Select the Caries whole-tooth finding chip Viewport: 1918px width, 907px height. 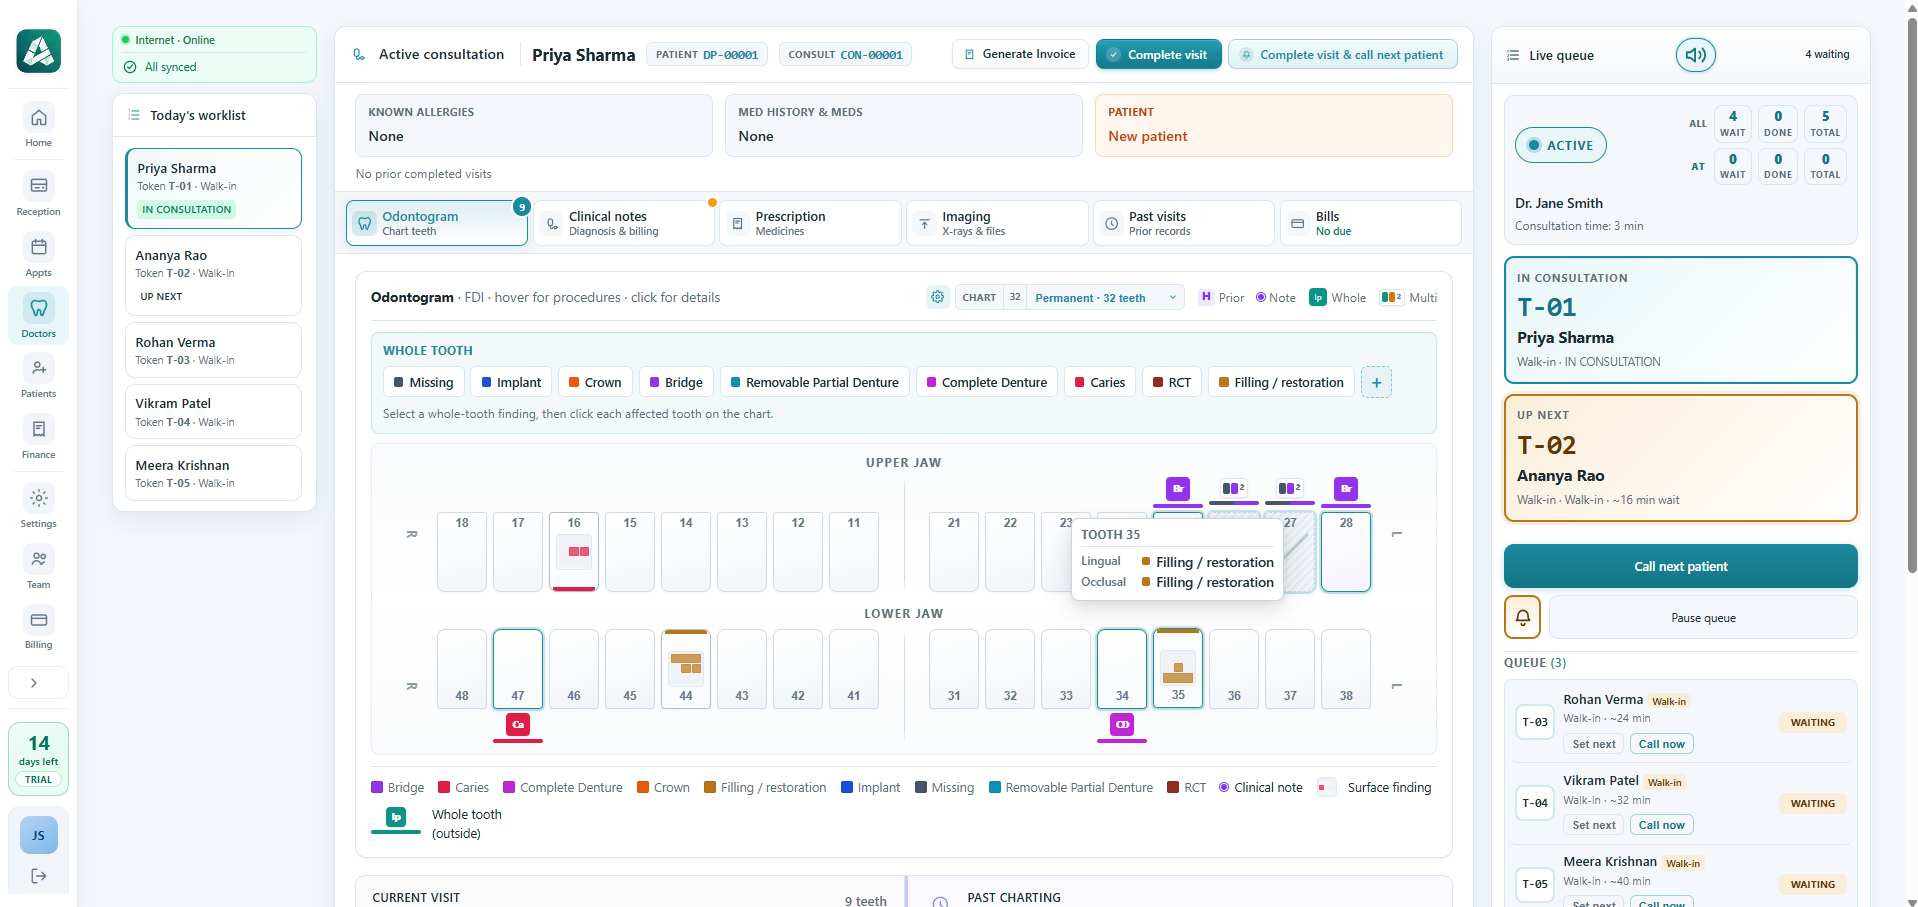(1100, 382)
